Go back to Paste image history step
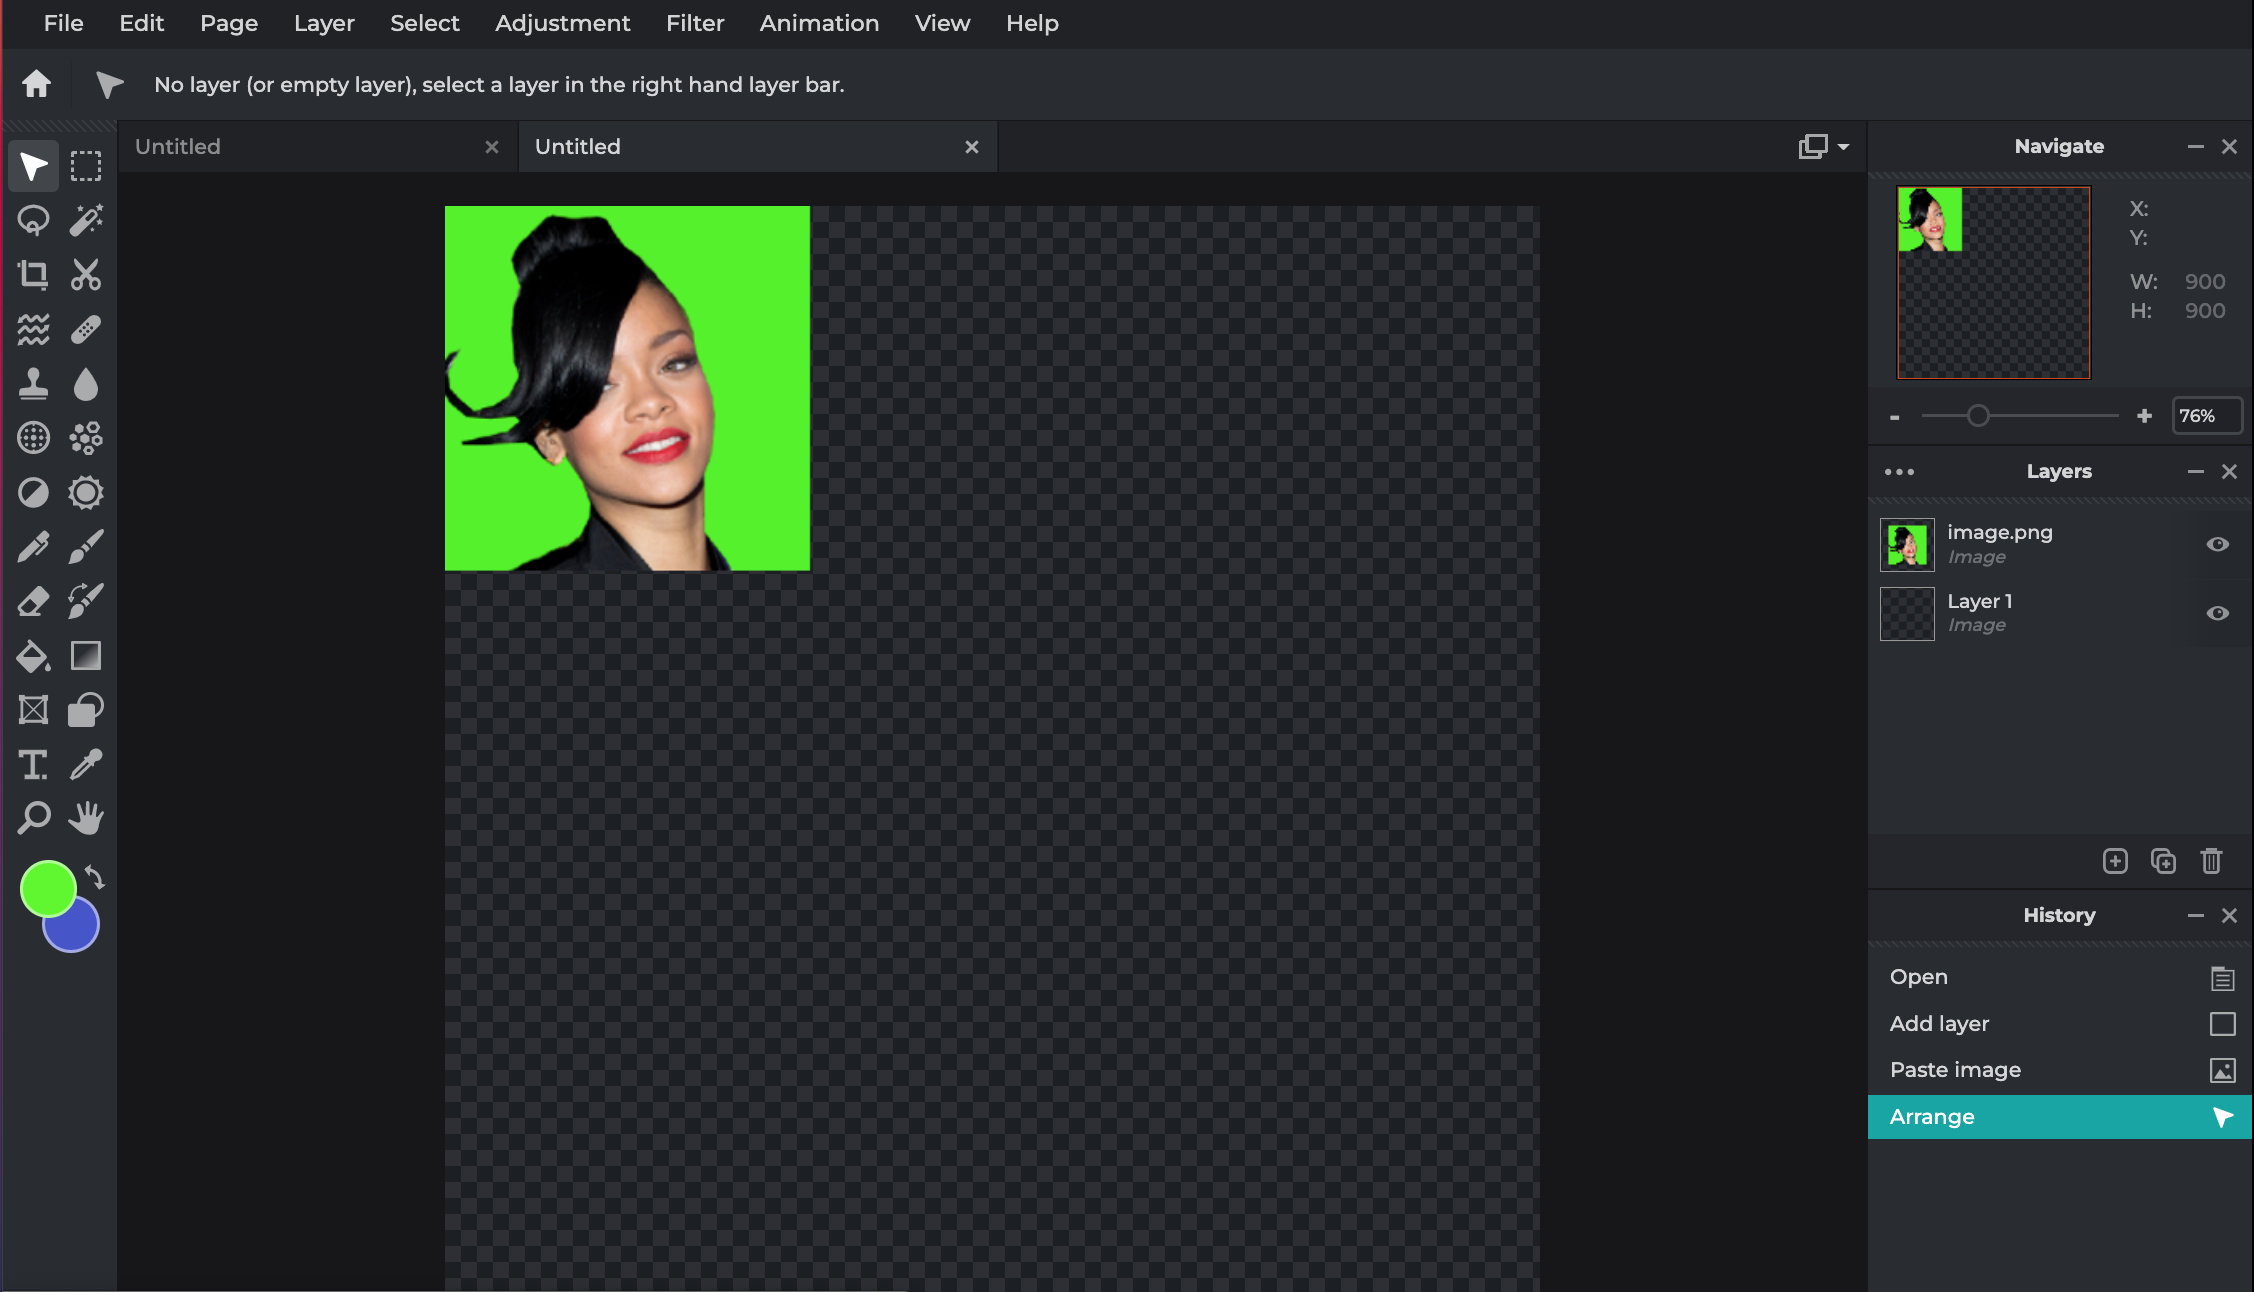The height and width of the screenshot is (1292, 2254). tap(2060, 1070)
